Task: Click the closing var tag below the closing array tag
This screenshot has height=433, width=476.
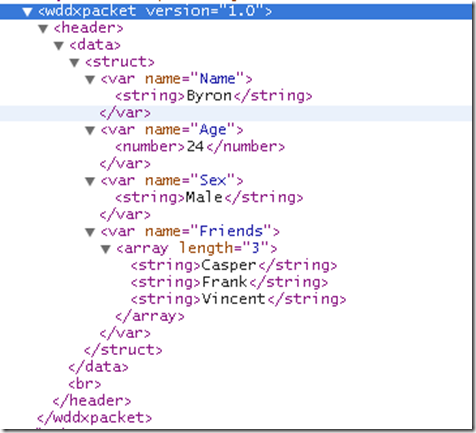Action: pyautogui.click(x=125, y=333)
